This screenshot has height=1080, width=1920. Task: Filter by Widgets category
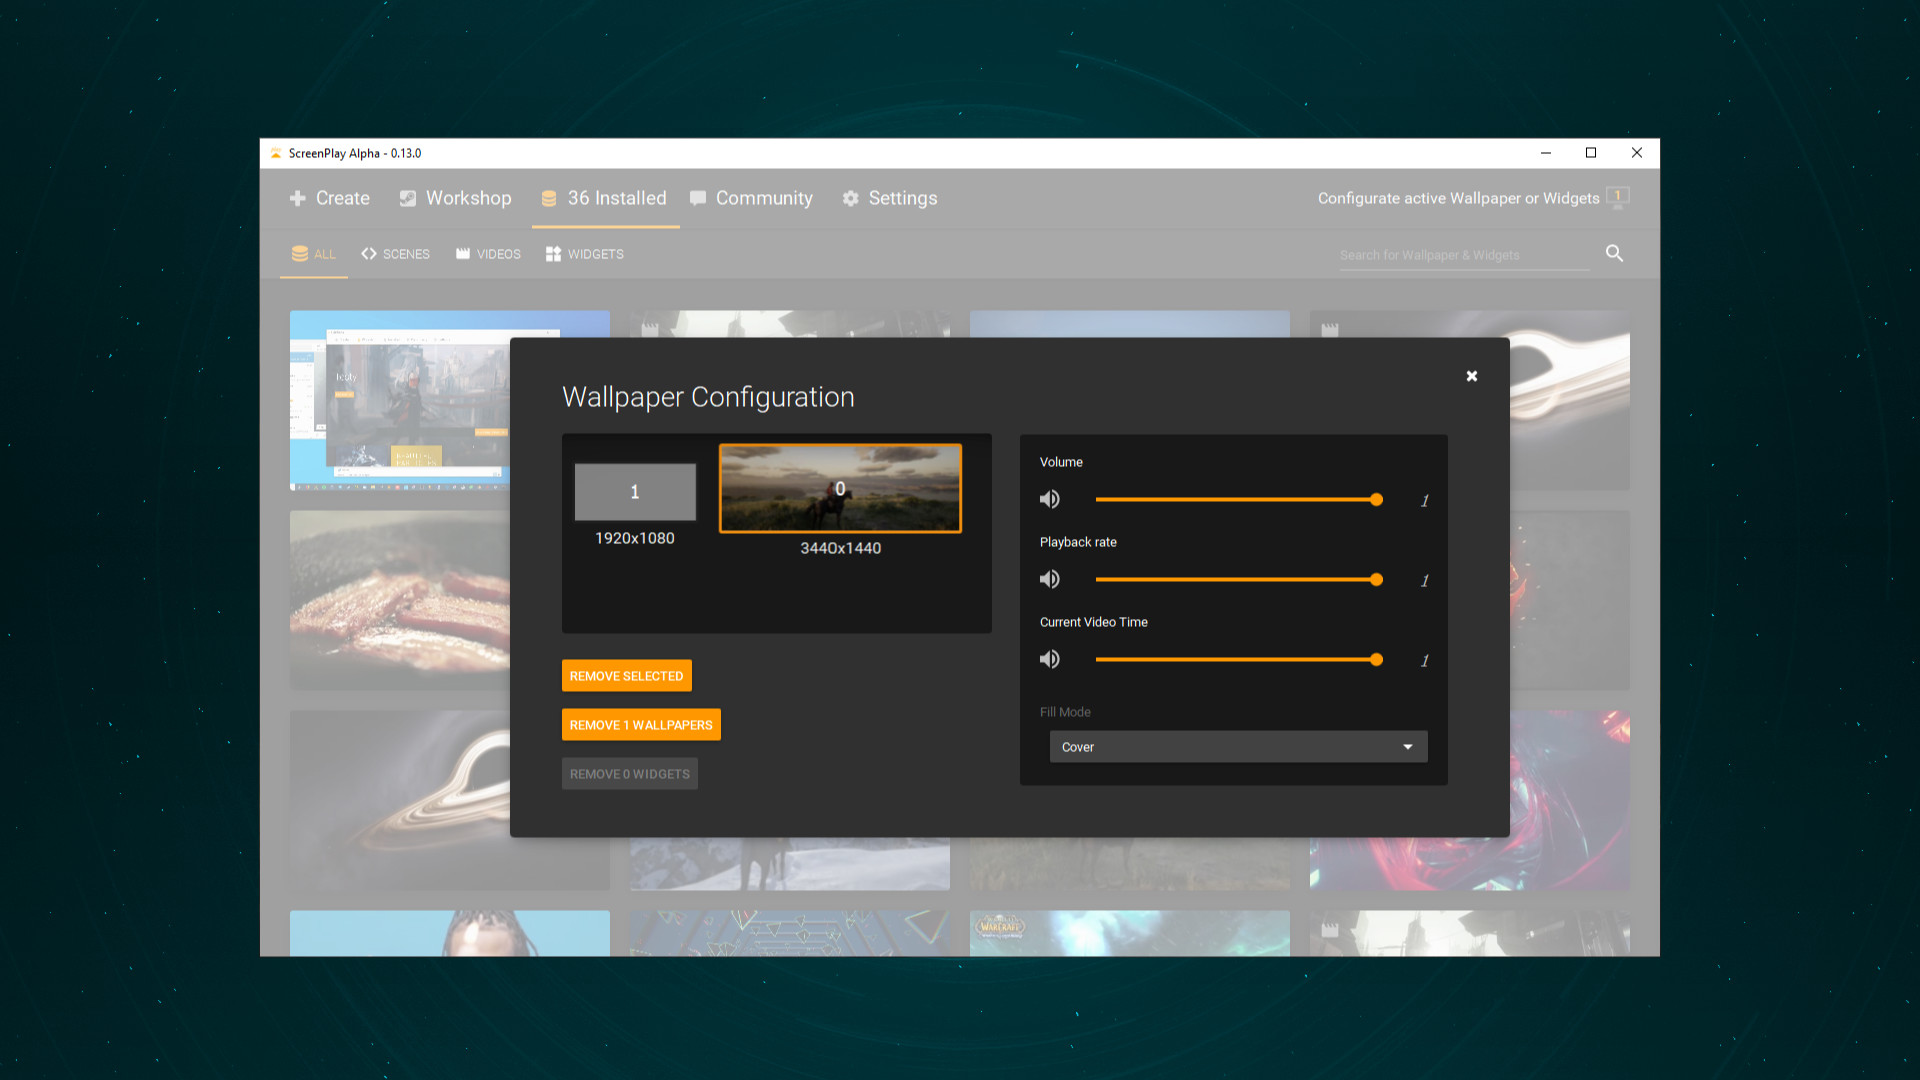pos(584,254)
